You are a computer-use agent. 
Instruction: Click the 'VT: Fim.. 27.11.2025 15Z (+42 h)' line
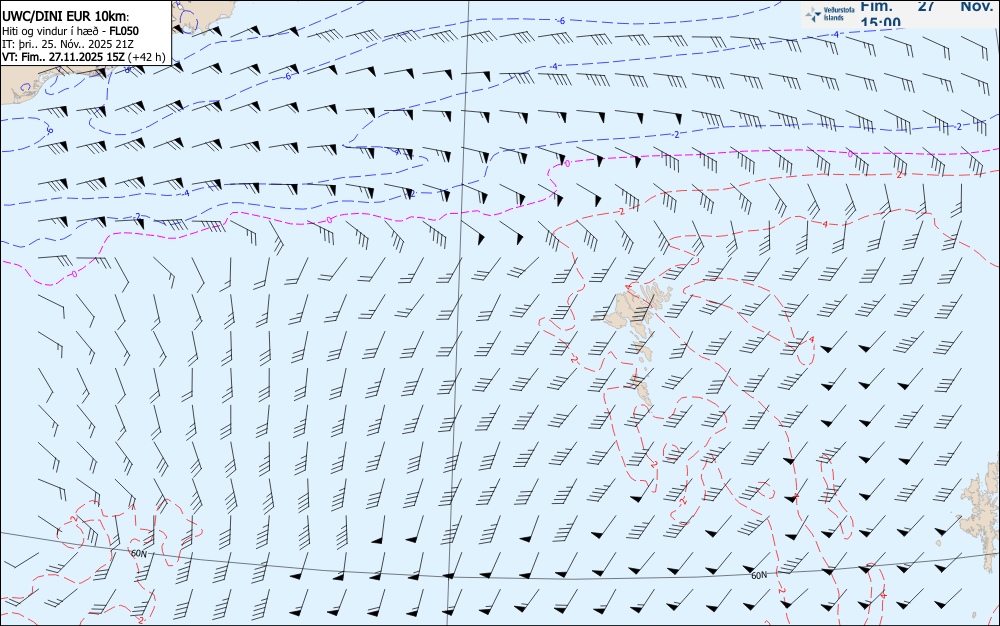84,57
